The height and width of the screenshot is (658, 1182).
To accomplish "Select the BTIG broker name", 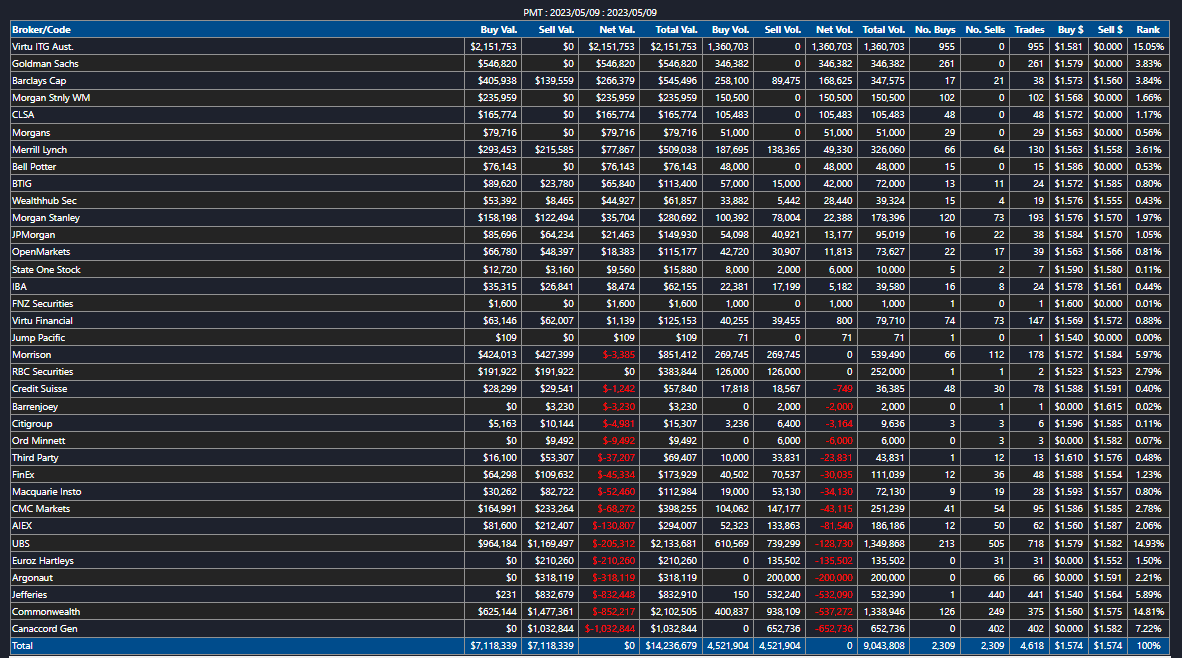I will (x=22, y=184).
